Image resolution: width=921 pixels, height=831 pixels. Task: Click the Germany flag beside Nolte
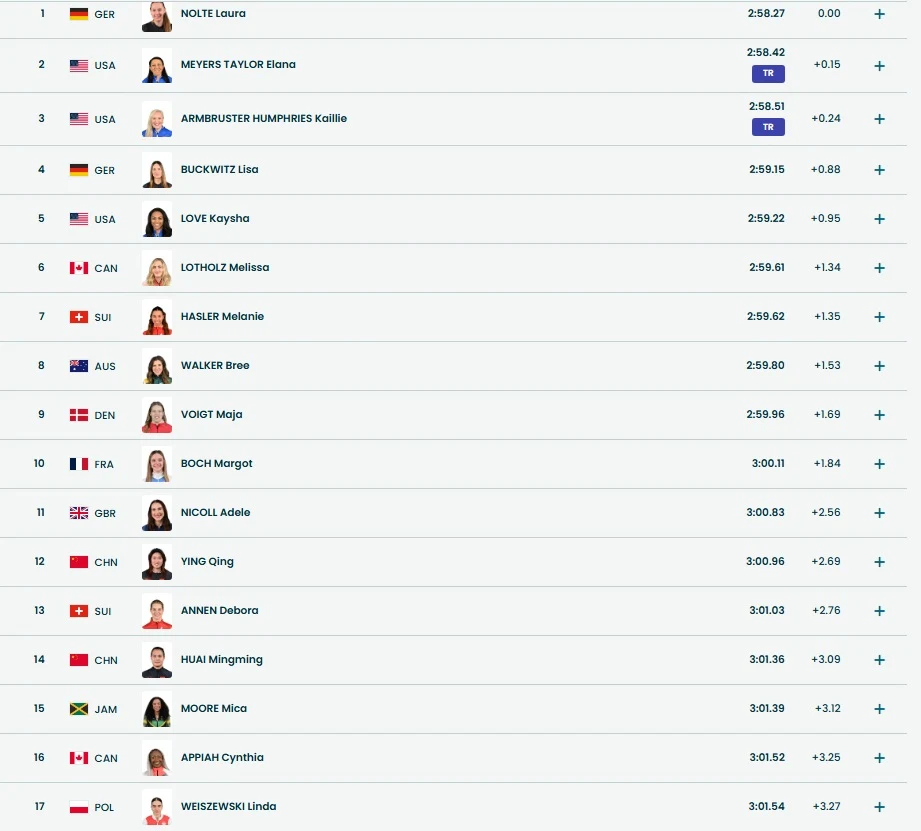click(79, 15)
